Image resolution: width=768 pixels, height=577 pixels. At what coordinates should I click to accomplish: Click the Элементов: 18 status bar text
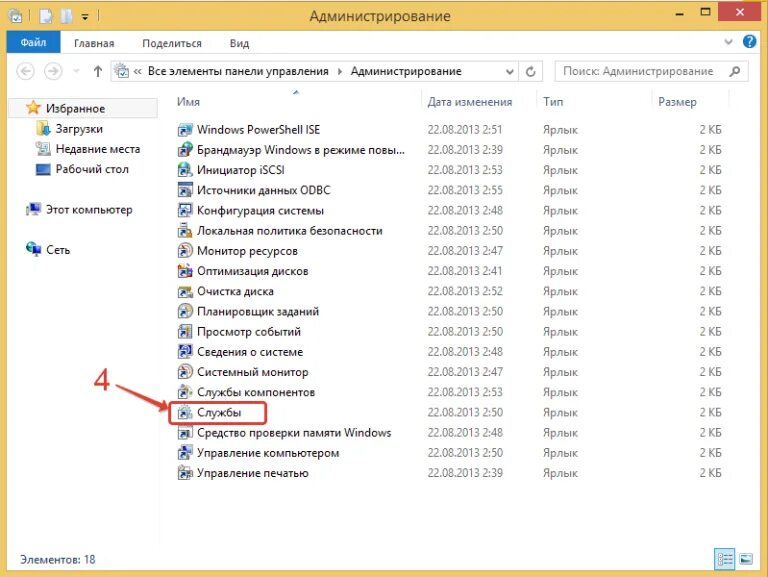58,559
